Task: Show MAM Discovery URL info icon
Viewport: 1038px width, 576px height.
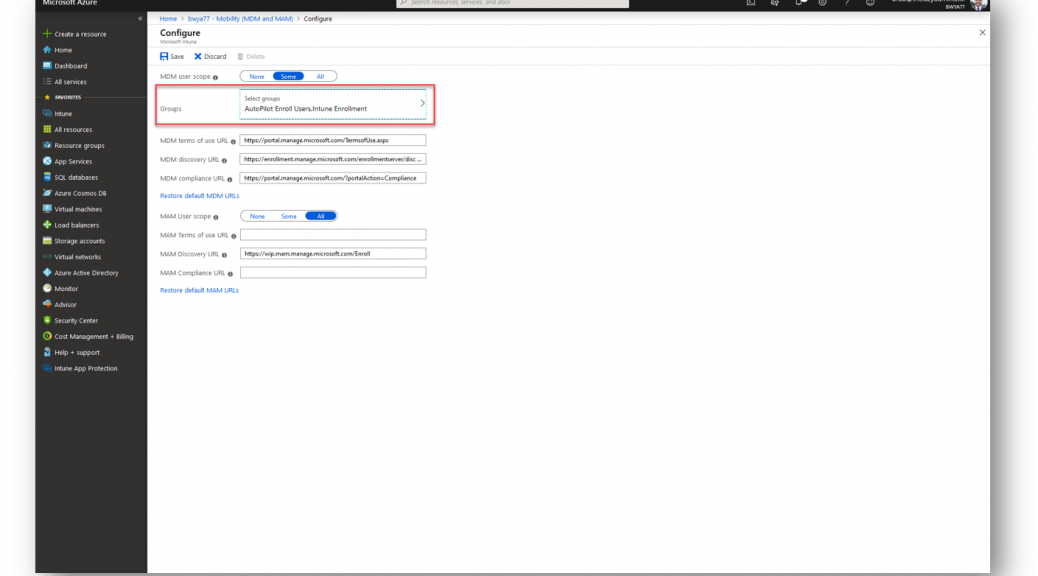Action: 224,255
